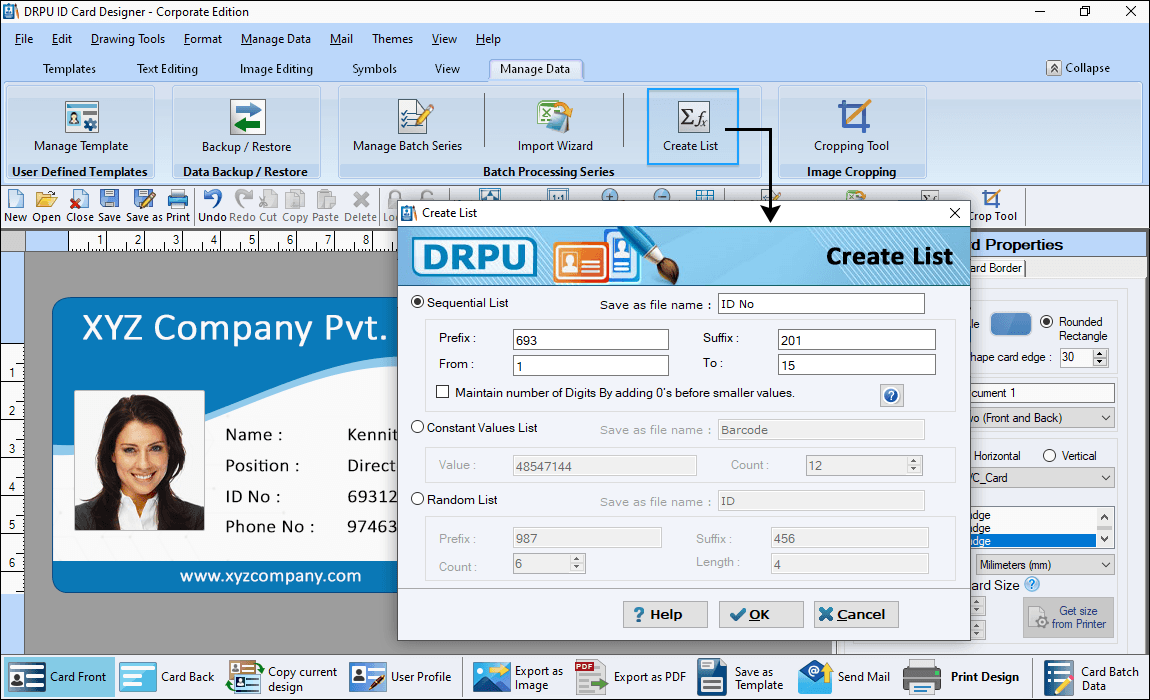Click the Save as toolbar icon
This screenshot has height=700, width=1150.
tap(144, 206)
